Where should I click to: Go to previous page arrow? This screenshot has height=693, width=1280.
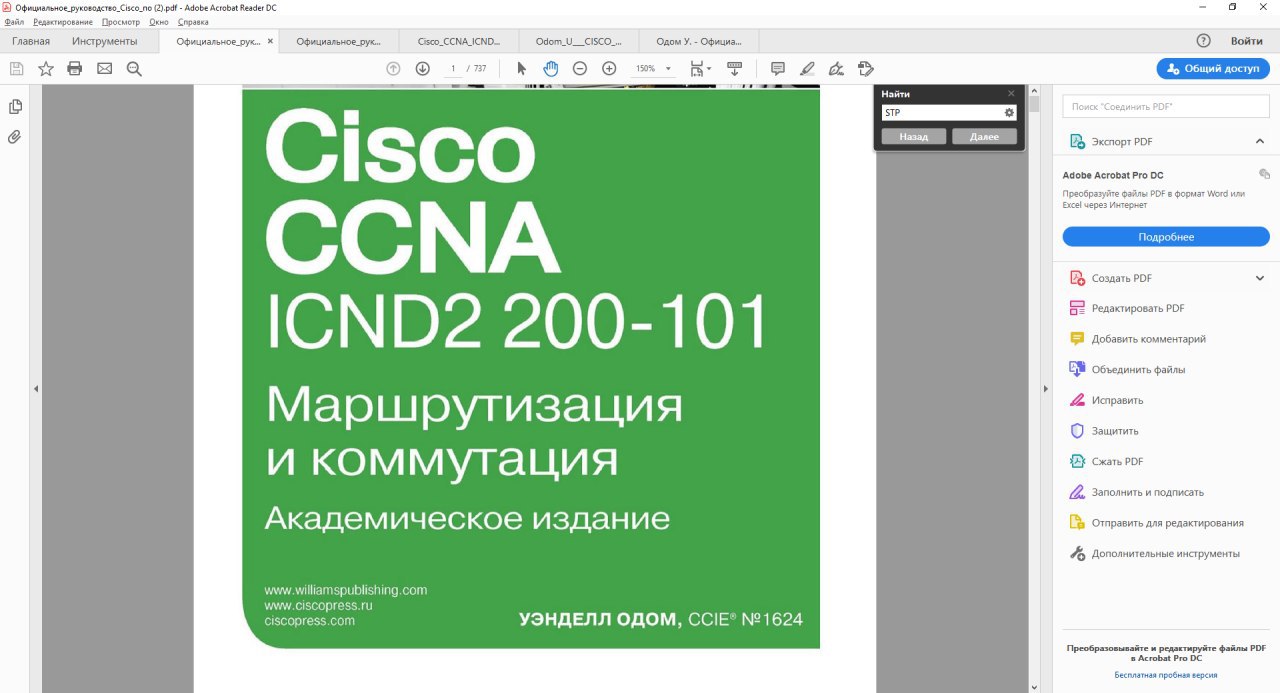pos(393,68)
